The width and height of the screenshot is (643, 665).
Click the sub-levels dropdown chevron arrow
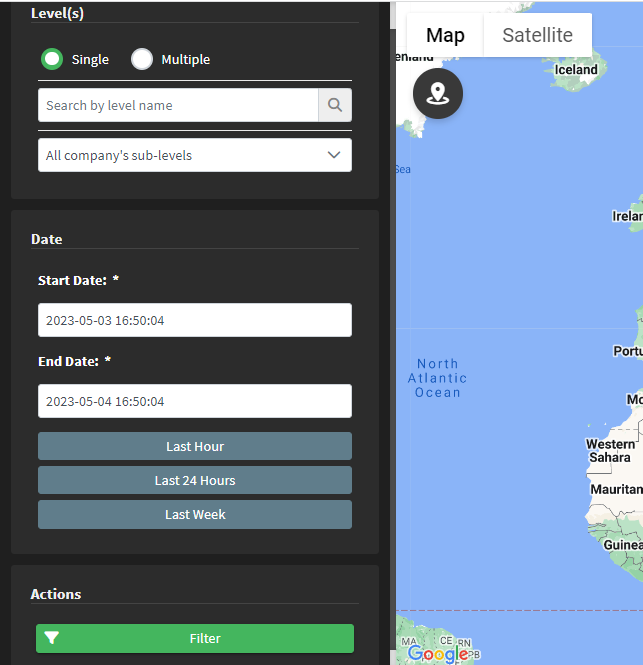click(334, 155)
